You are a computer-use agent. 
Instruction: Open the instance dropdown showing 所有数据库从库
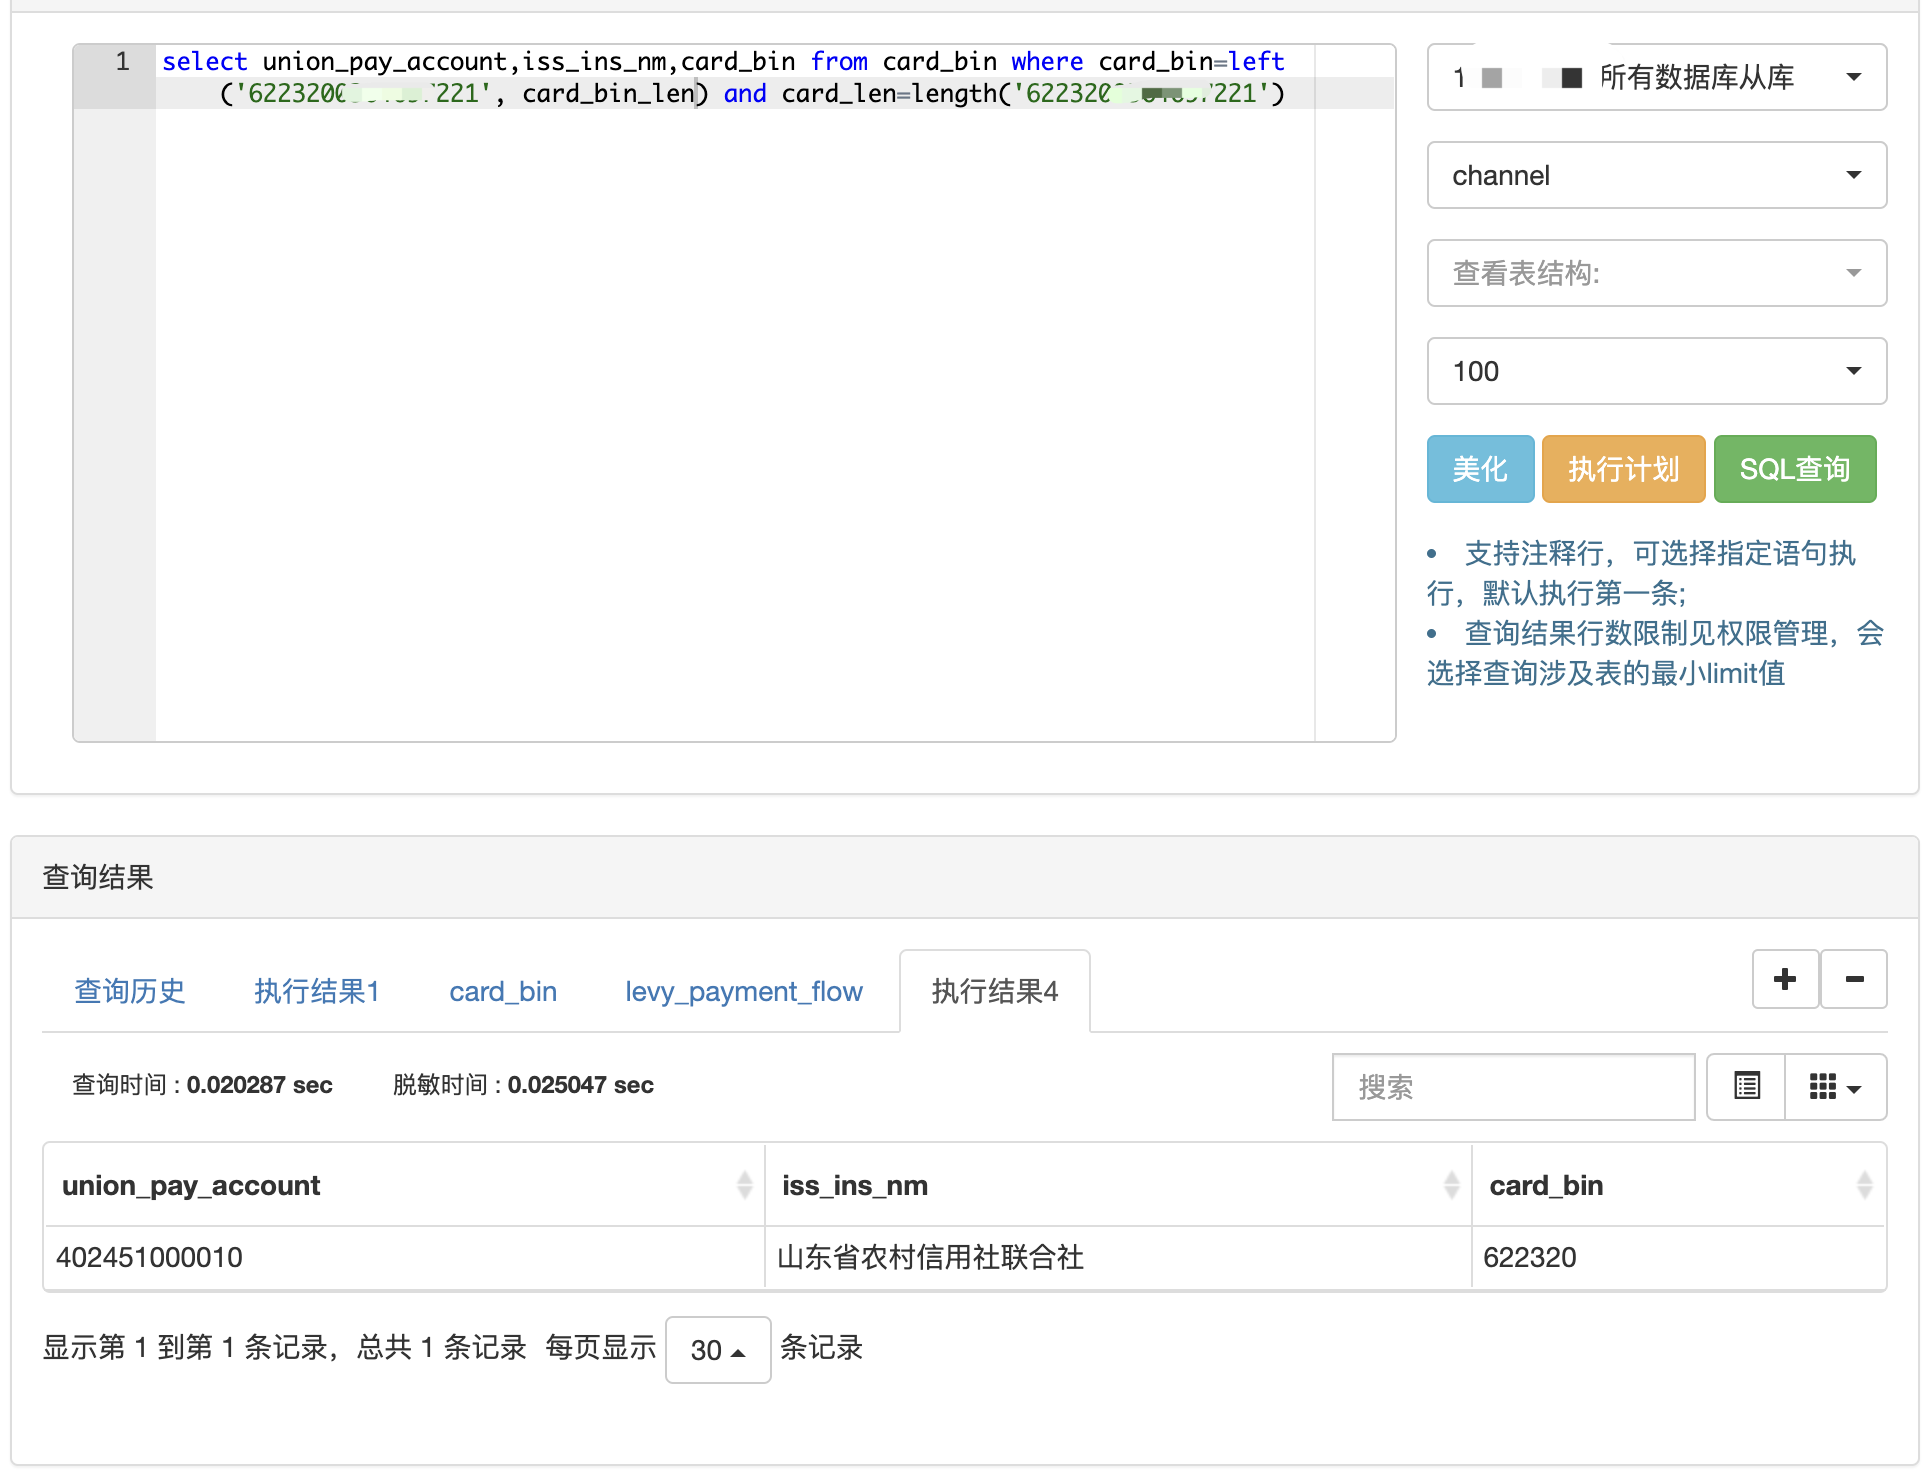coord(1657,77)
